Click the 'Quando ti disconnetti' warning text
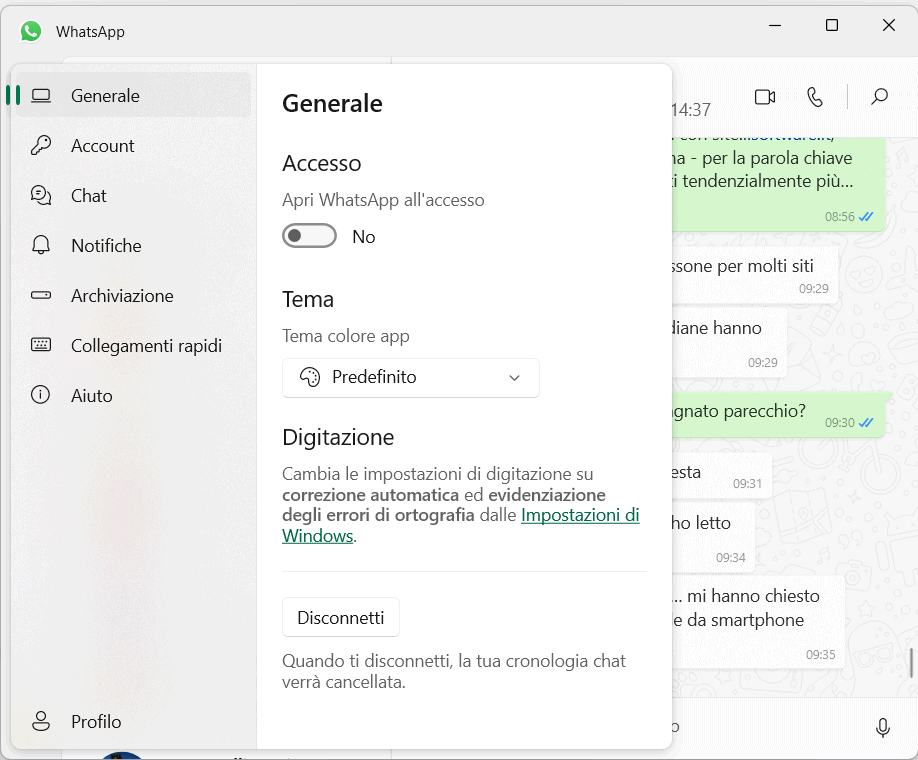This screenshot has height=760, width=918. click(454, 672)
